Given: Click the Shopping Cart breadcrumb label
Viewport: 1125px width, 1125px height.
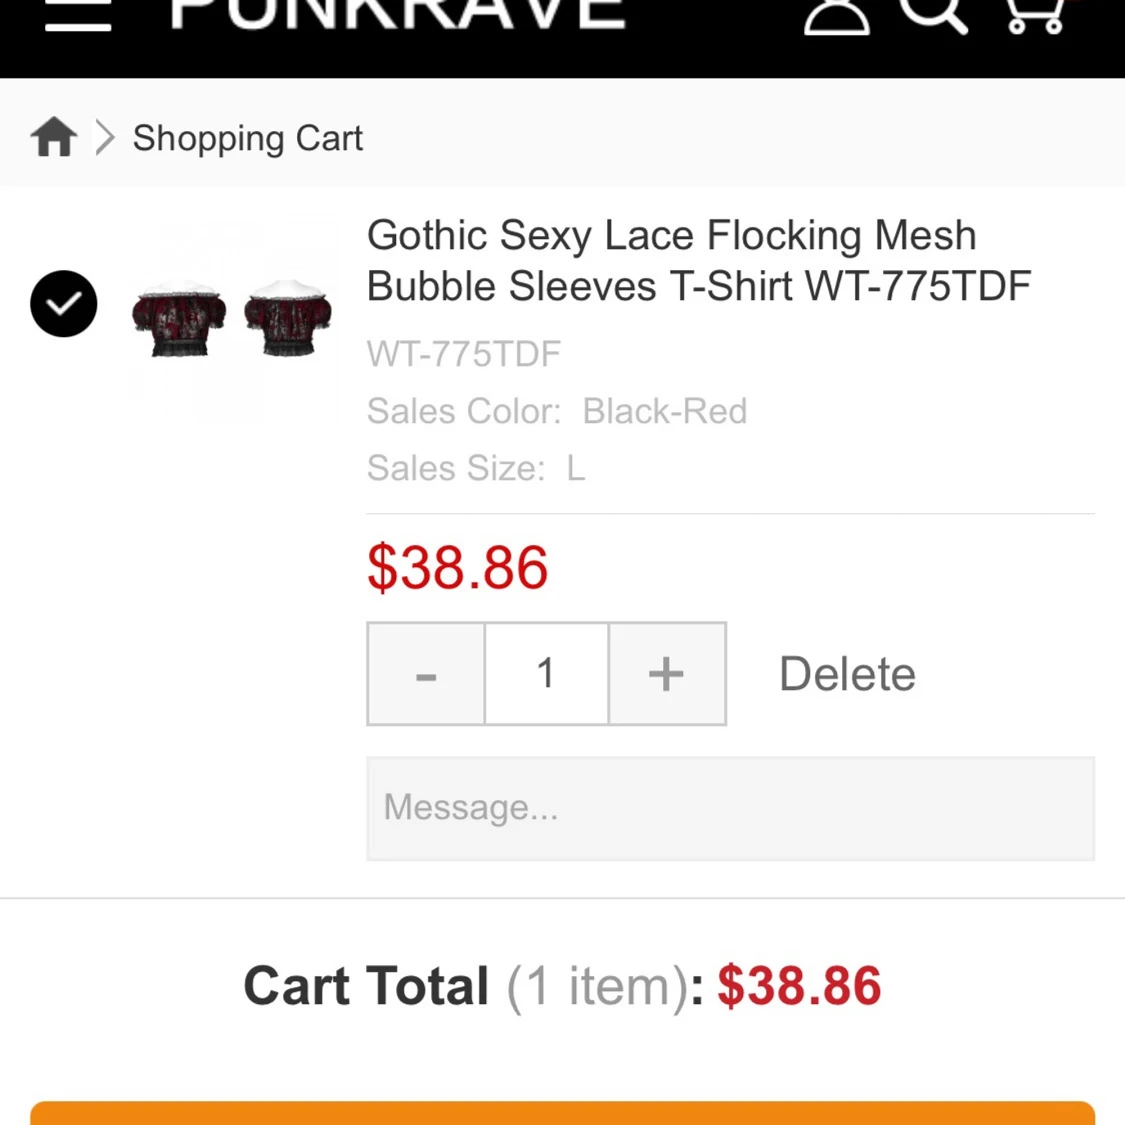Looking at the screenshot, I should coord(247,138).
